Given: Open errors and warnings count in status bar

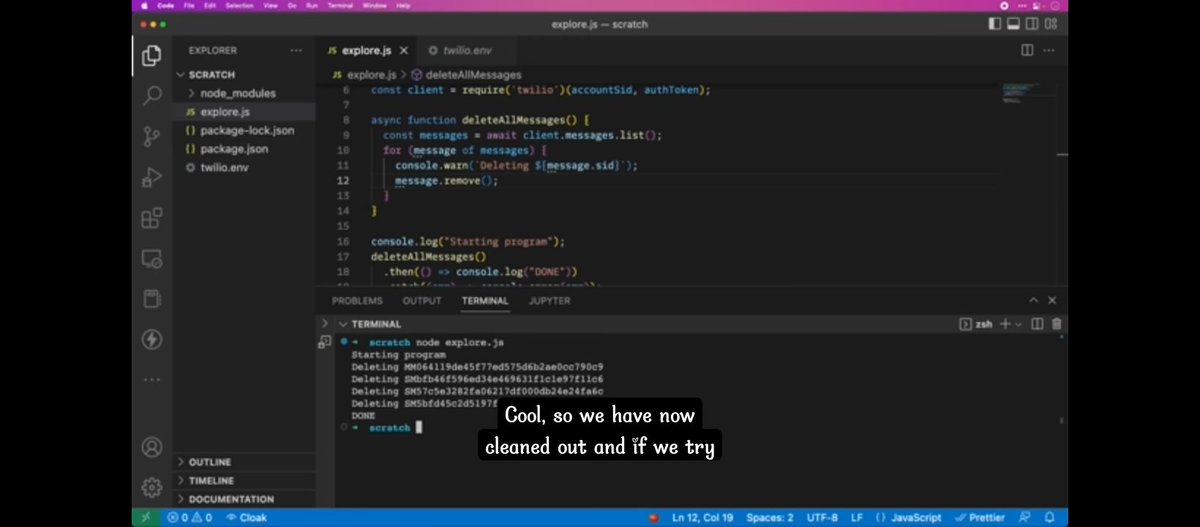Looking at the screenshot, I should tap(190, 518).
